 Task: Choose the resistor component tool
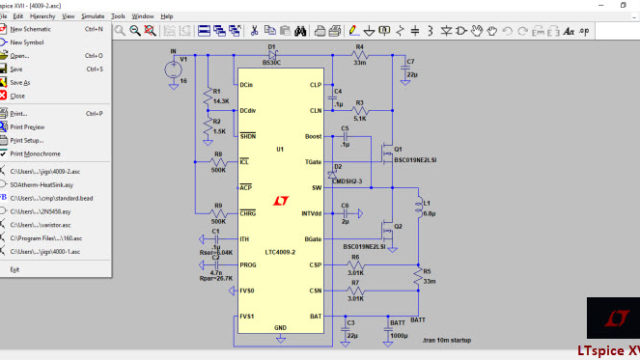point(400,31)
